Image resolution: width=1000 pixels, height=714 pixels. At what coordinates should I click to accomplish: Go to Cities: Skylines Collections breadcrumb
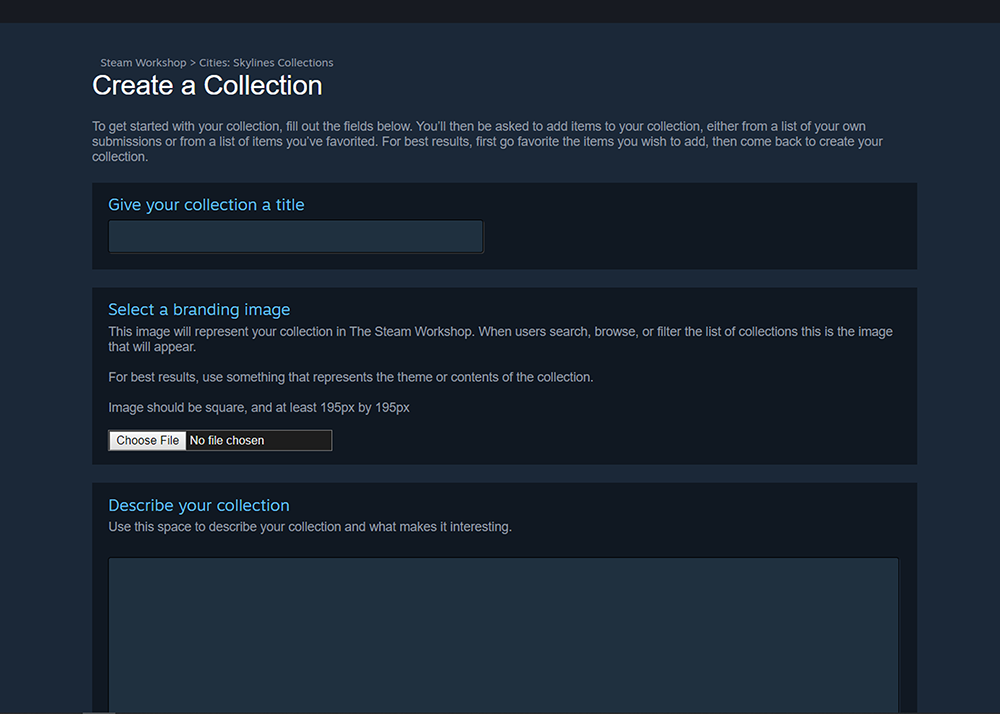coord(266,63)
